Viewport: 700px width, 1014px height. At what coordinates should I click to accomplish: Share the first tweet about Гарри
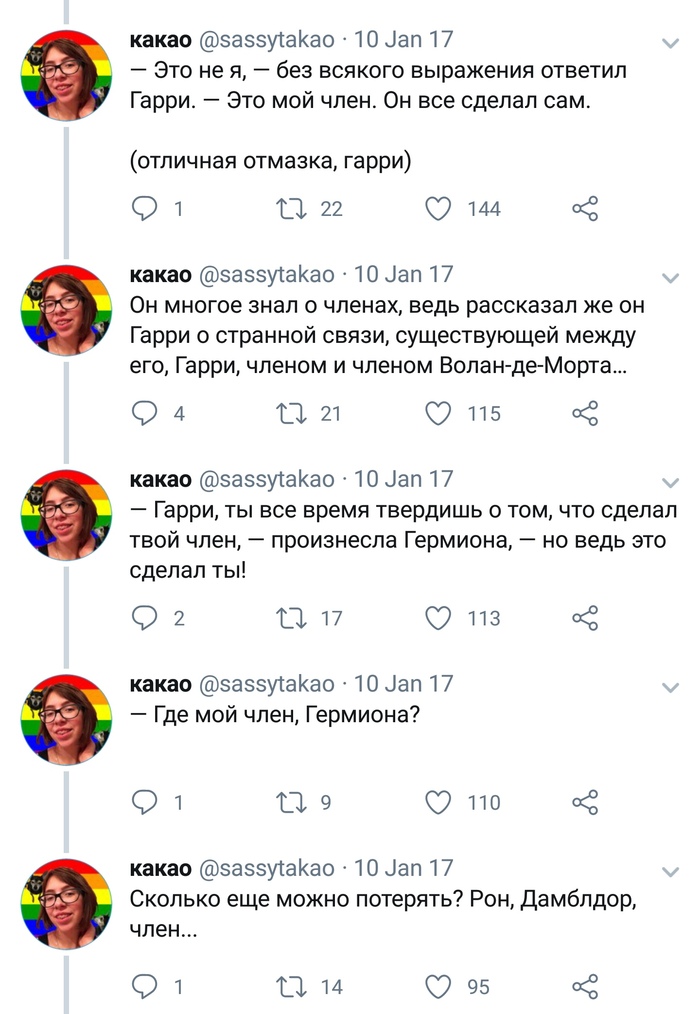click(x=585, y=209)
